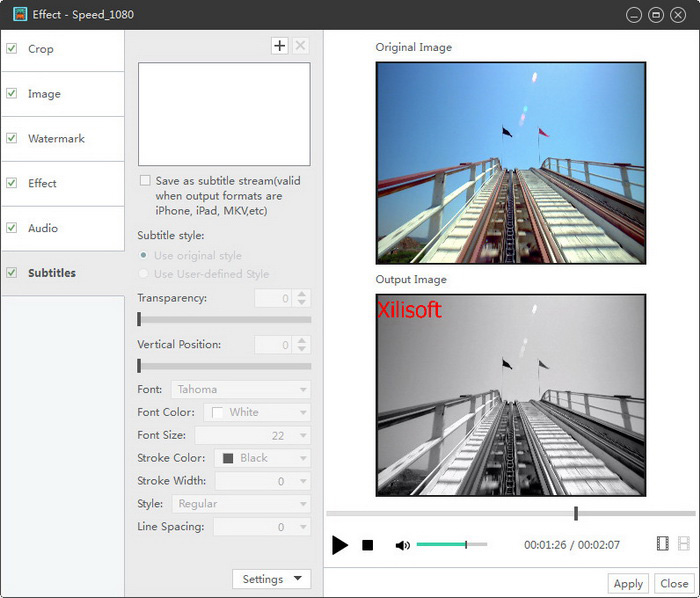Click the Apply button
Image resolution: width=700 pixels, height=598 pixels.
(x=628, y=584)
